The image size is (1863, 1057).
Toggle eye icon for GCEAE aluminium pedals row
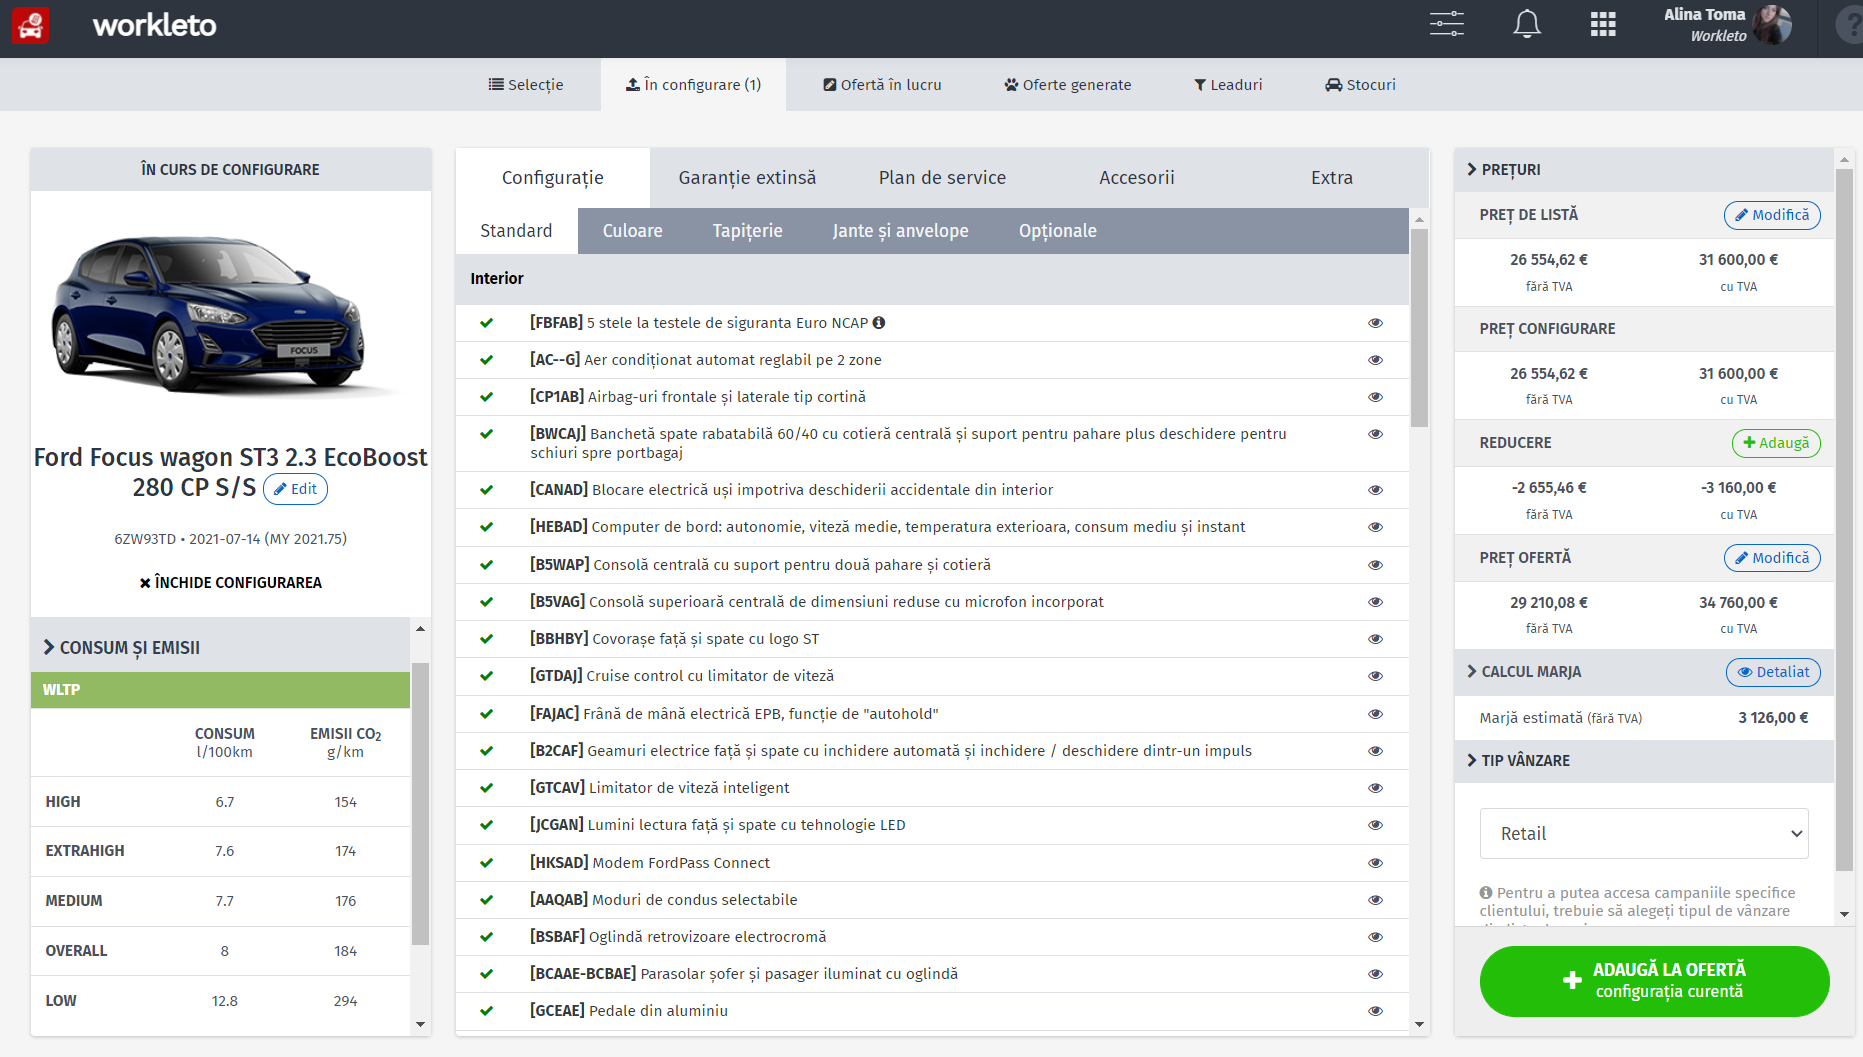(1375, 1011)
